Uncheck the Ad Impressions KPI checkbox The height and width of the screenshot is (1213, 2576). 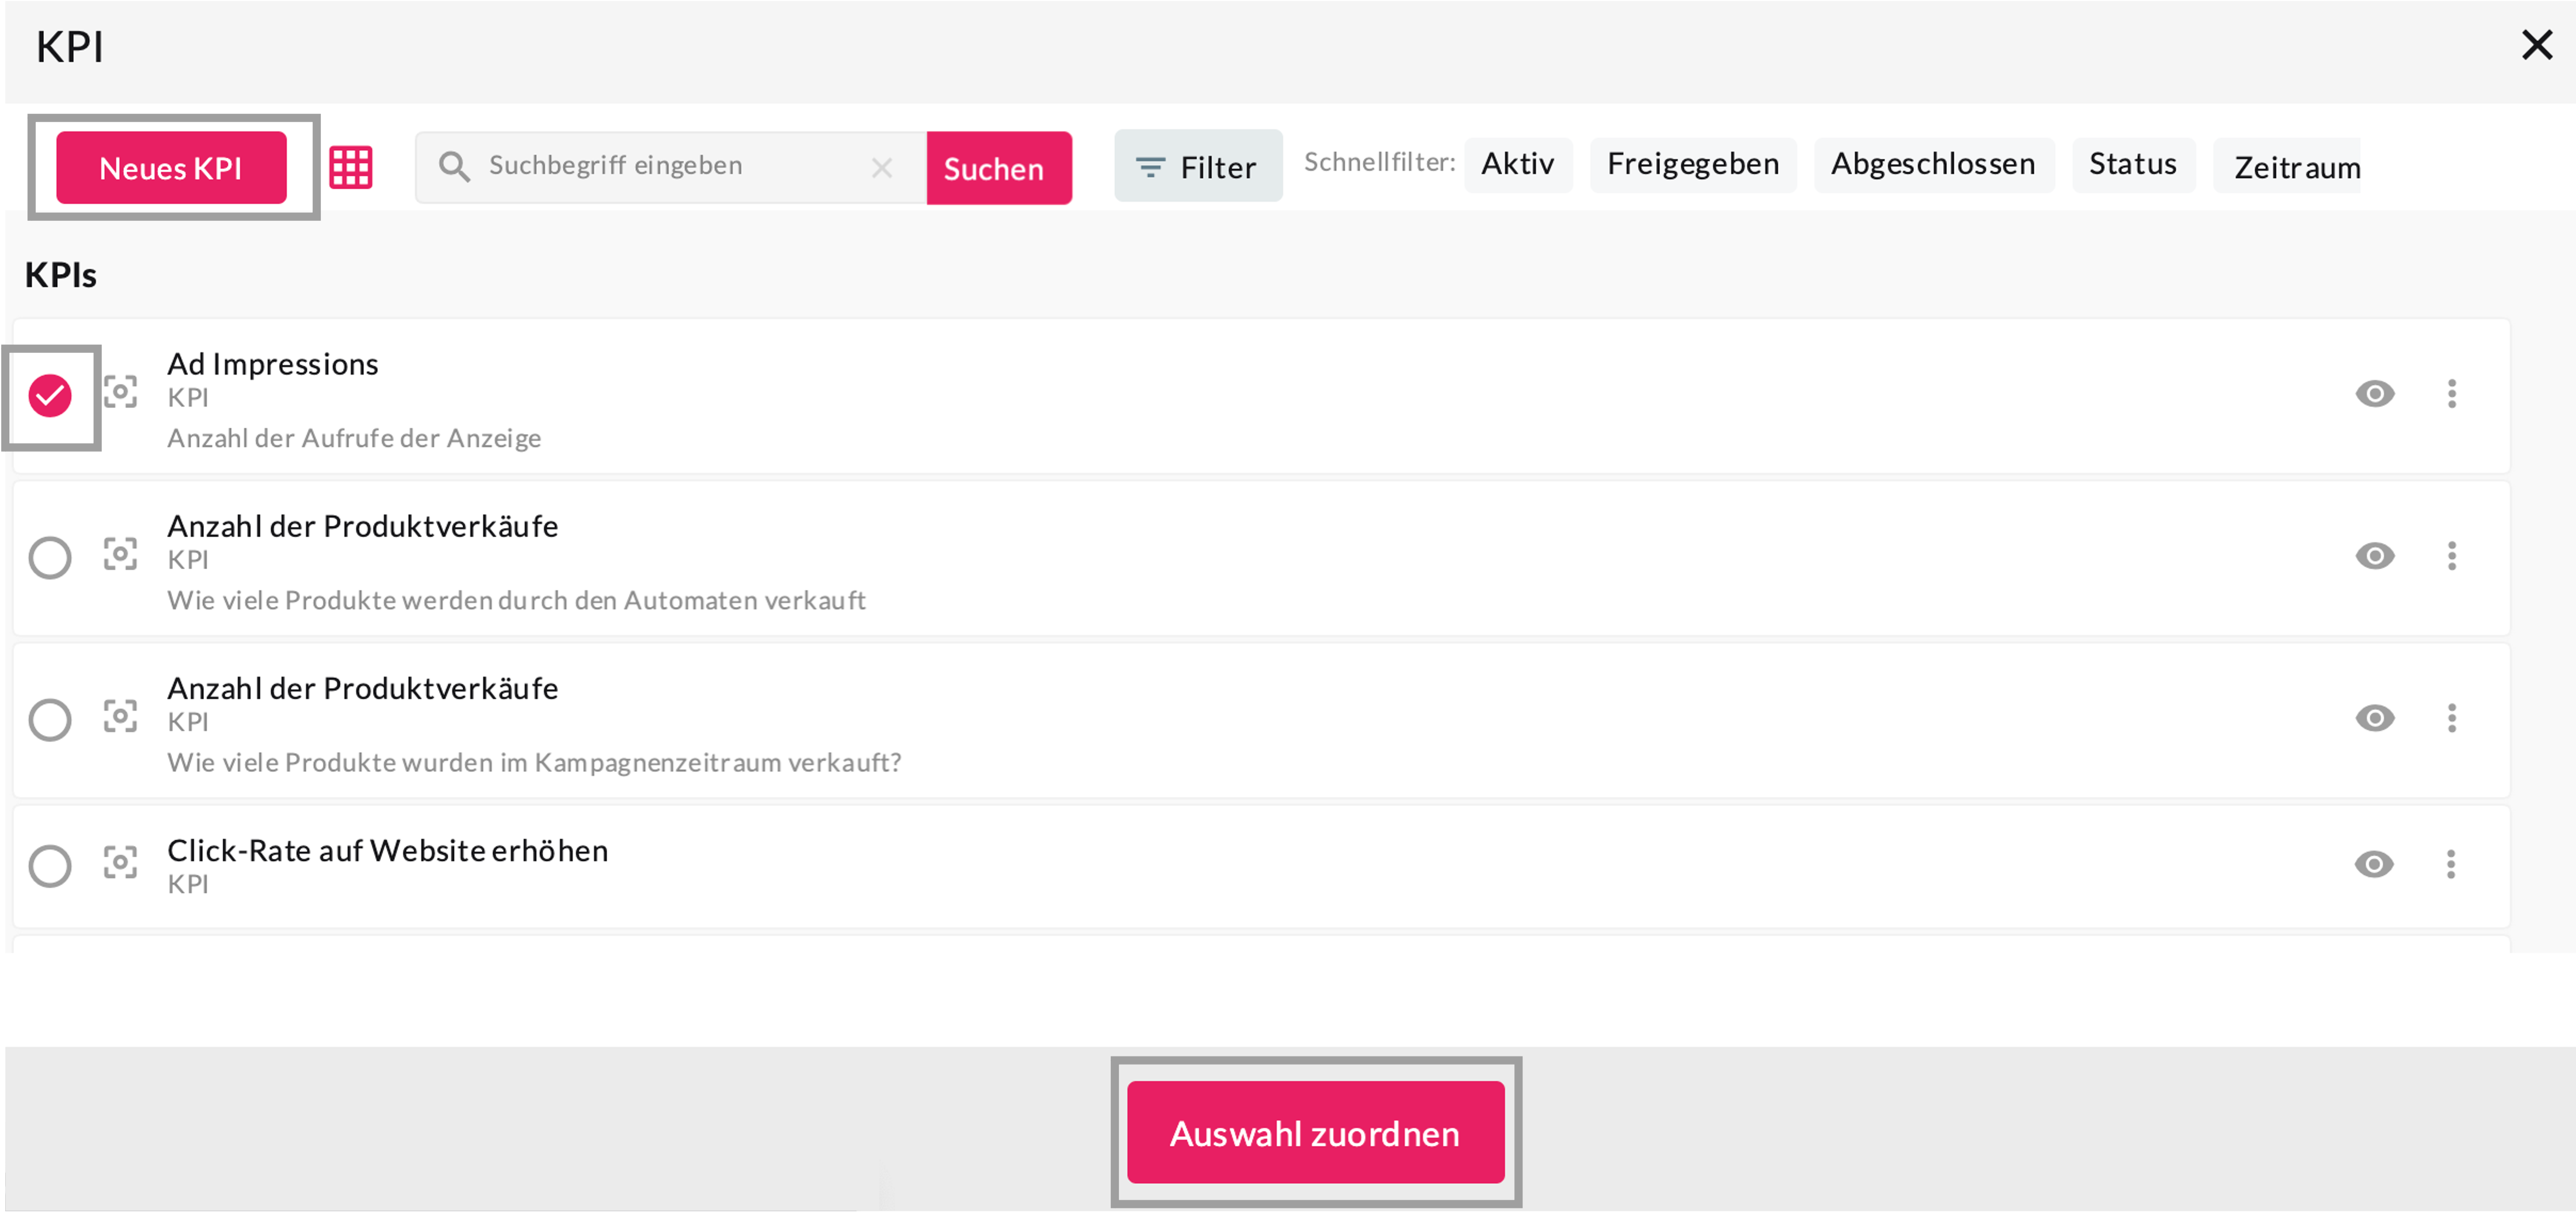pyautogui.click(x=50, y=396)
